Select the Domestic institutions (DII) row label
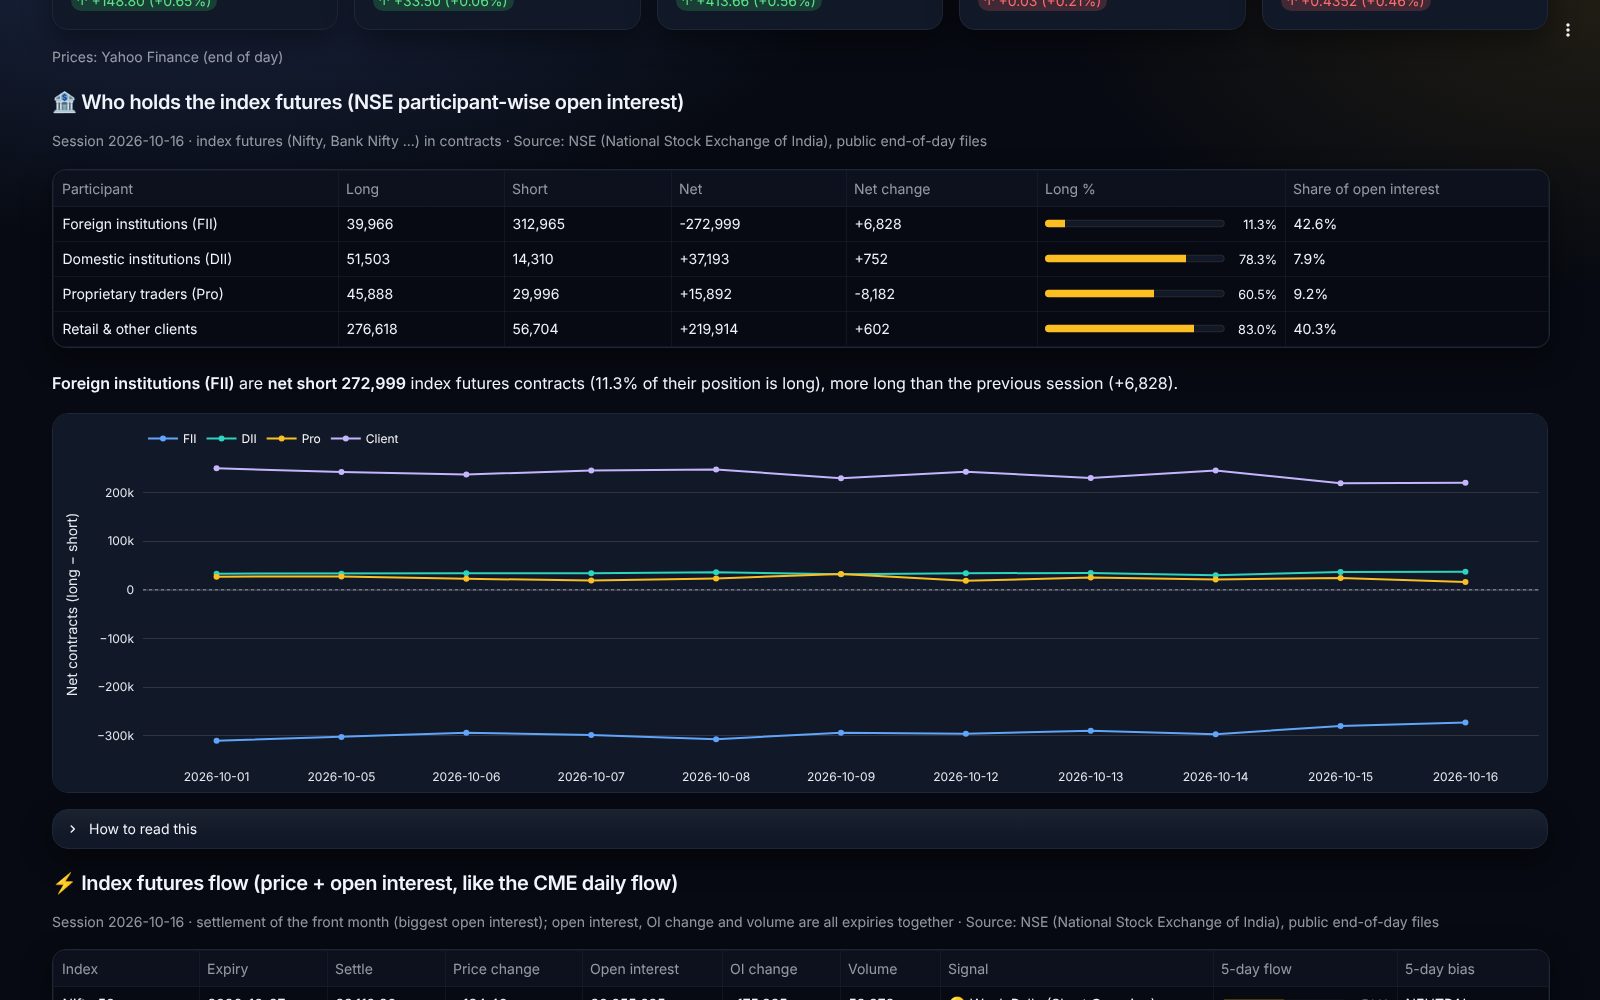Image resolution: width=1600 pixels, height=1000 pixels. click(x=147, y=259)
